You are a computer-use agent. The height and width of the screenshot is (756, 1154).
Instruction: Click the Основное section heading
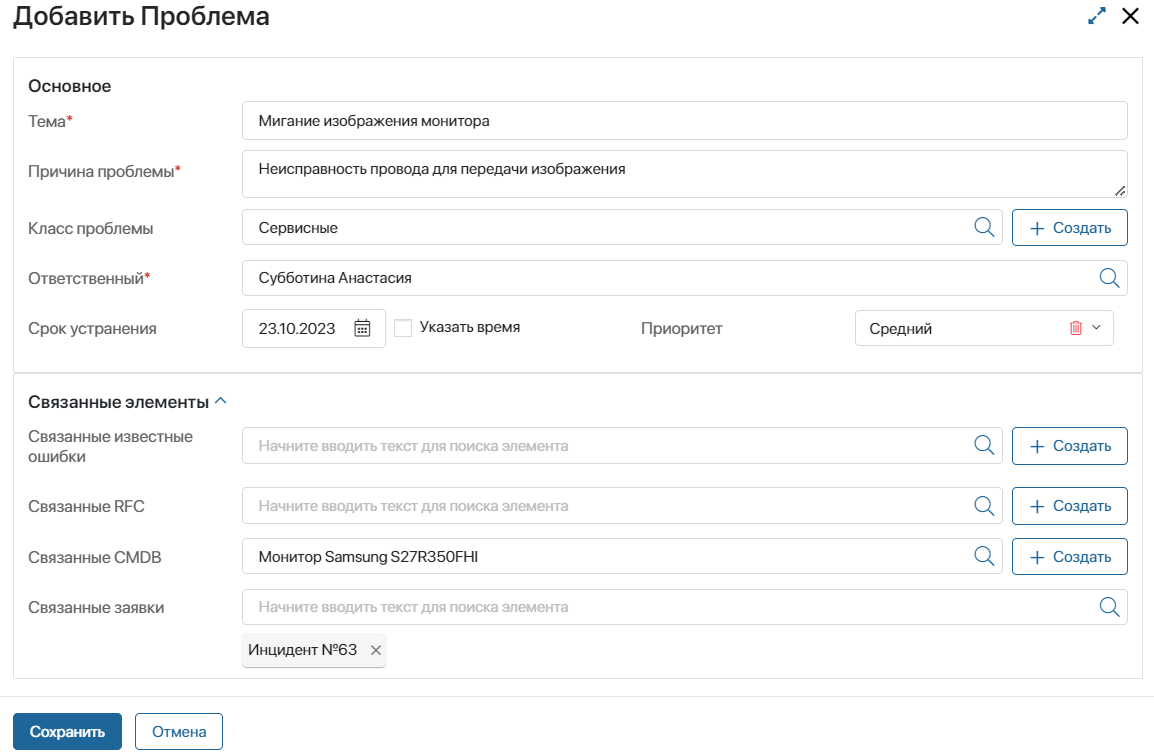pyautogui.click(x=69, y=86)
